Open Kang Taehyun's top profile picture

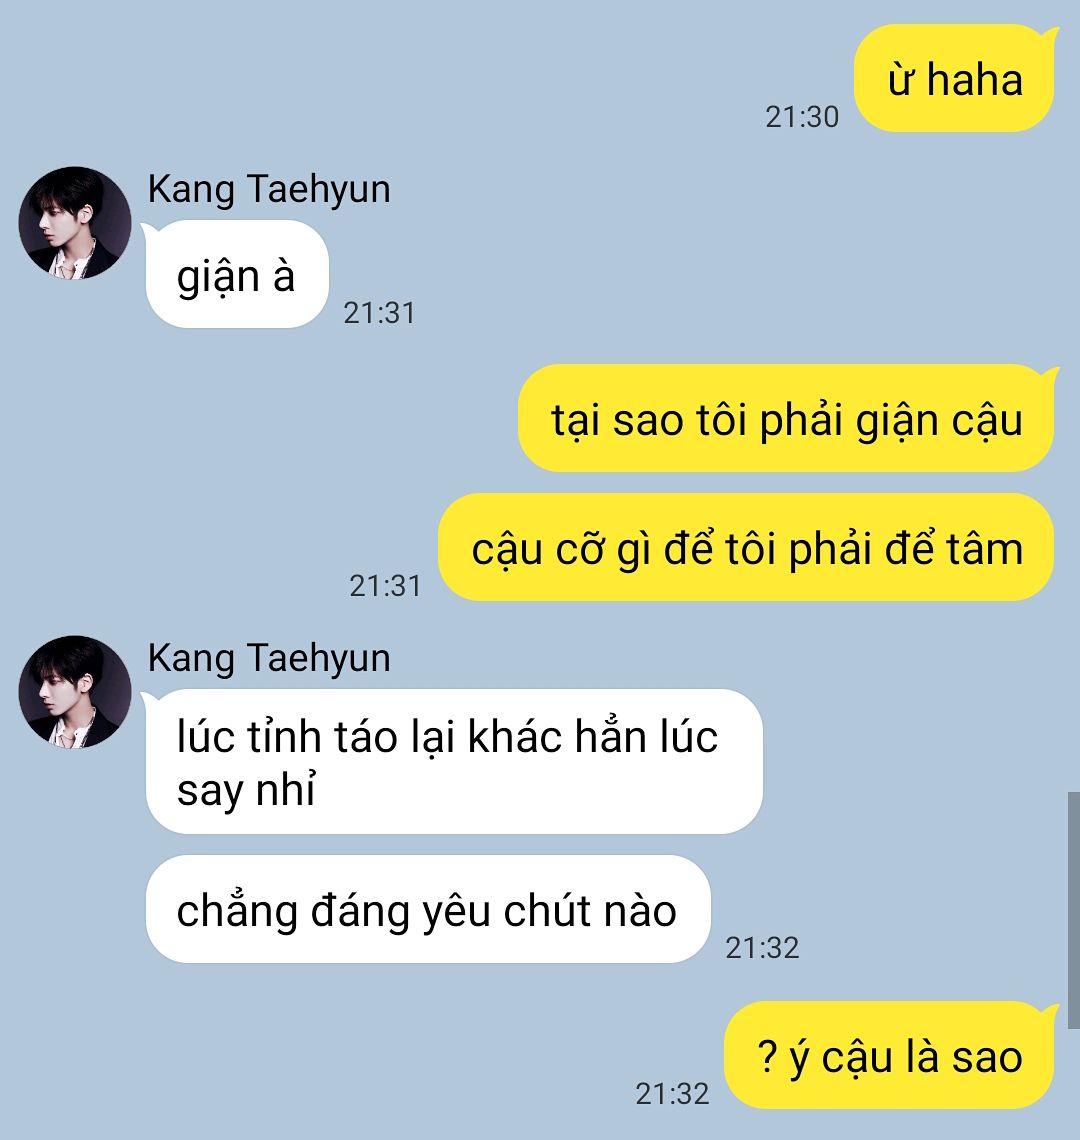click(75, 223)
